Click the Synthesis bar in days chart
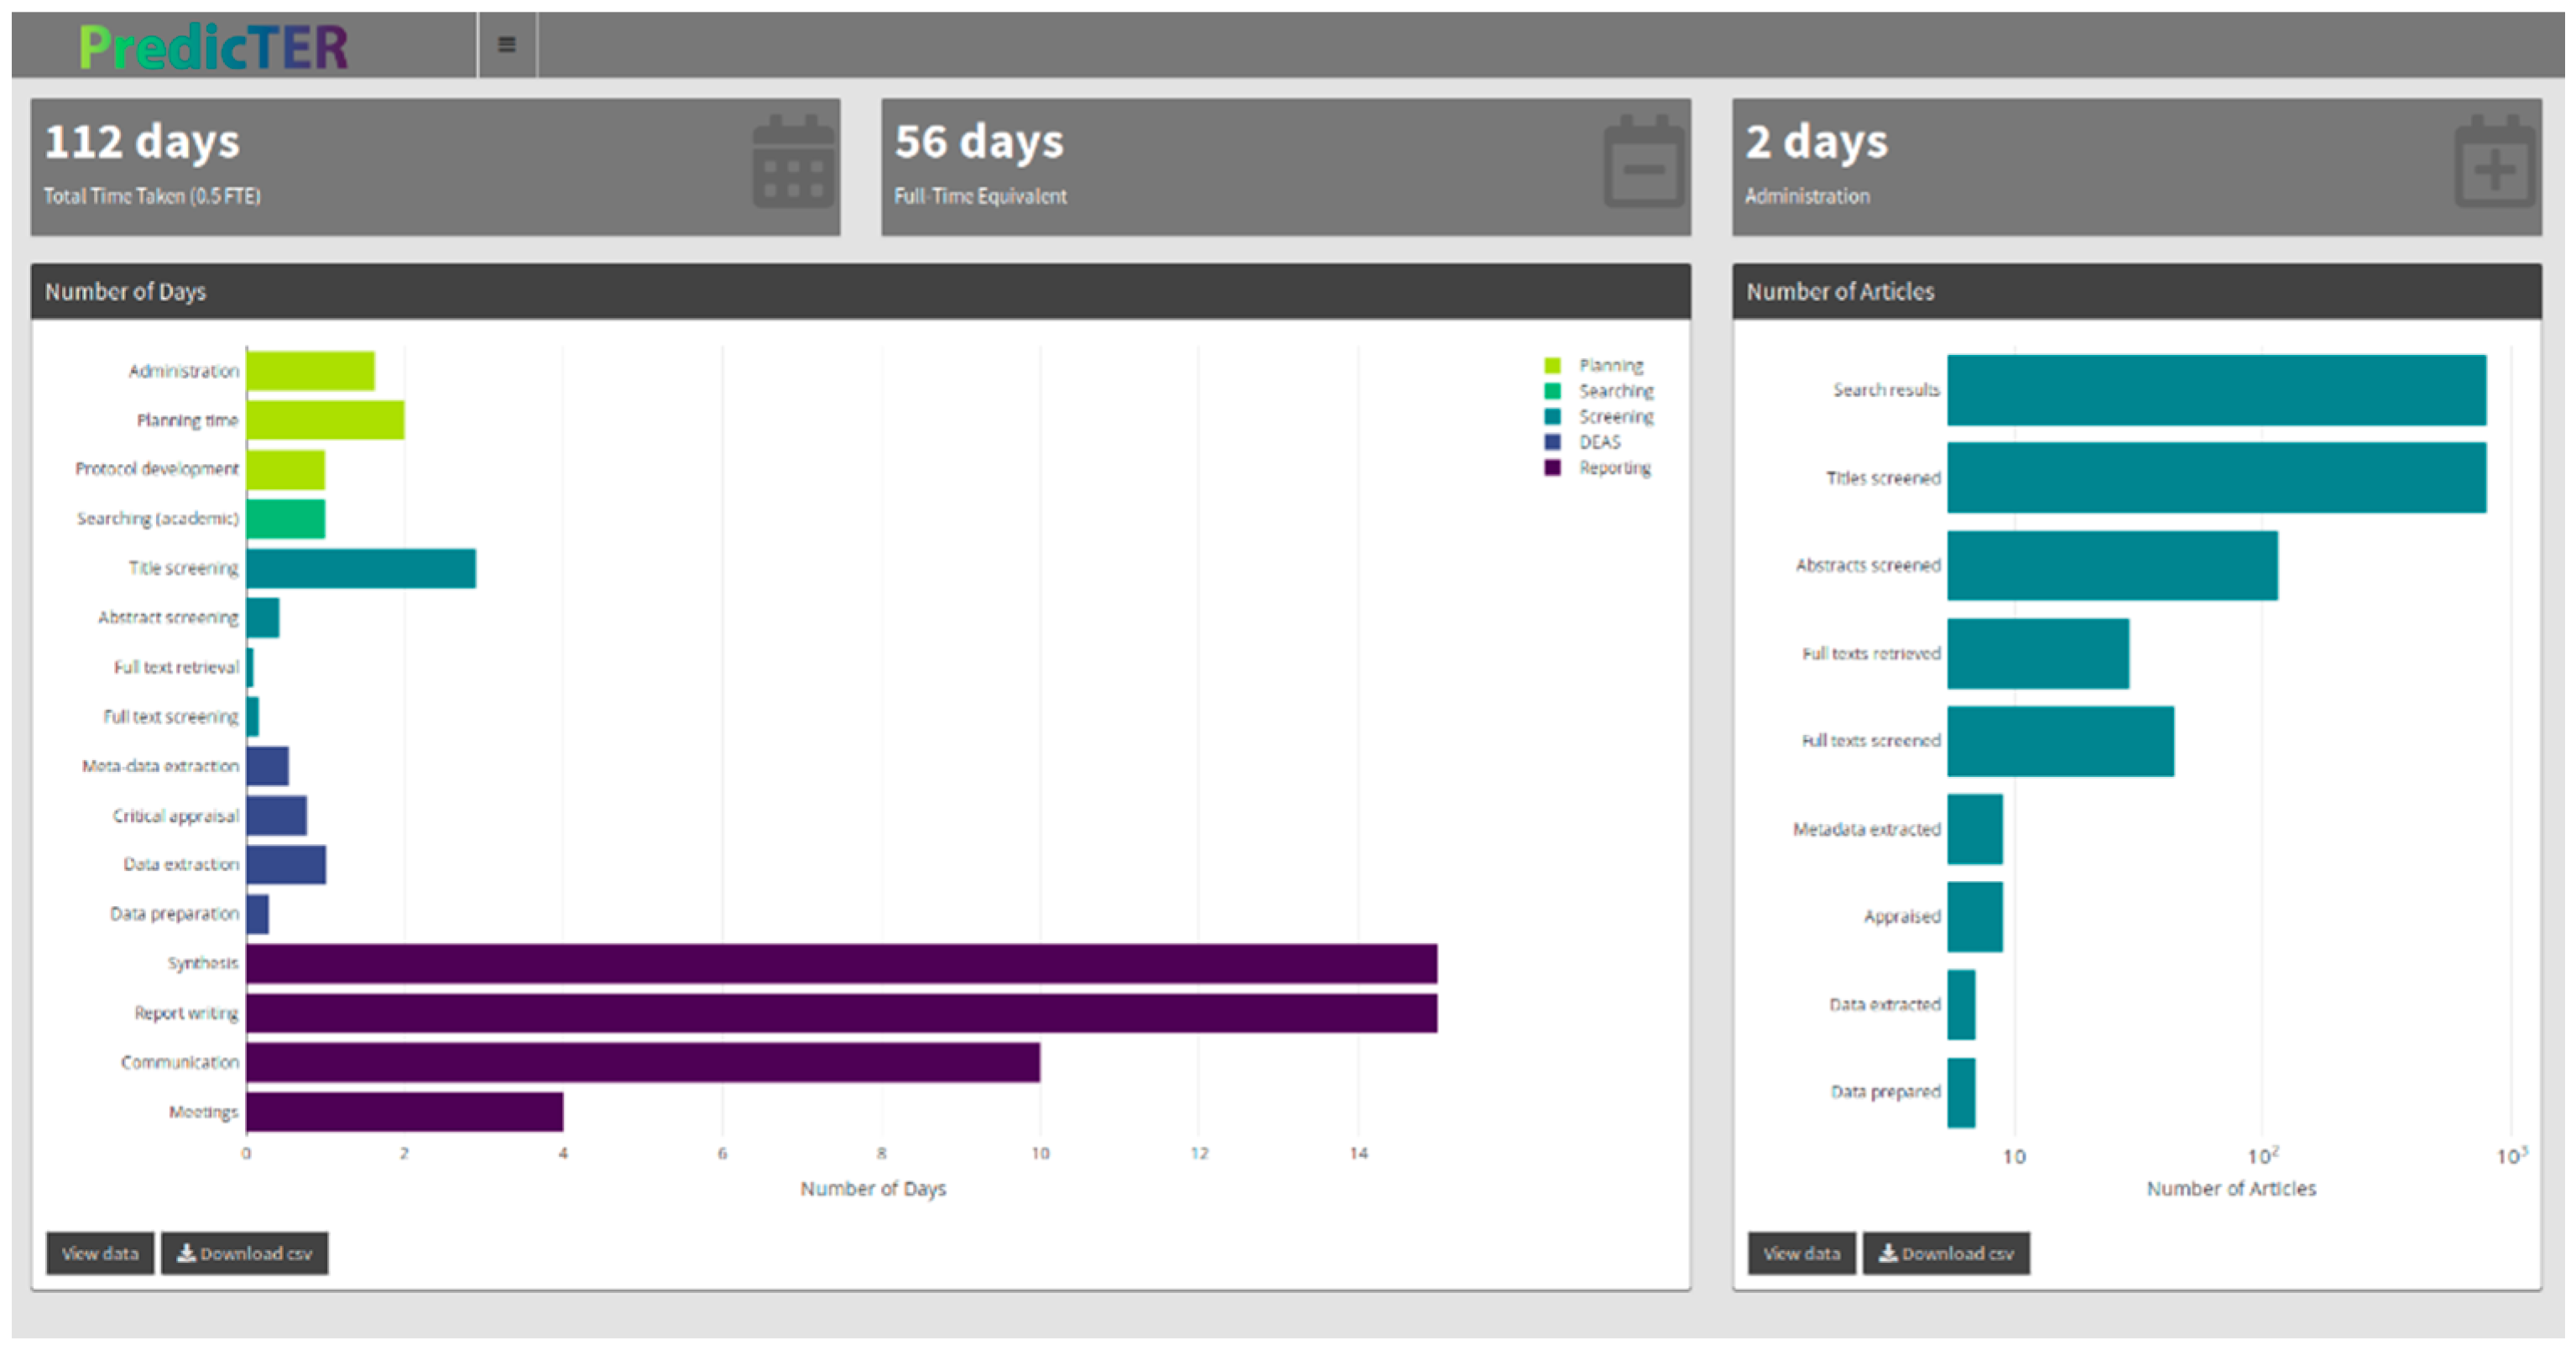 840,963
